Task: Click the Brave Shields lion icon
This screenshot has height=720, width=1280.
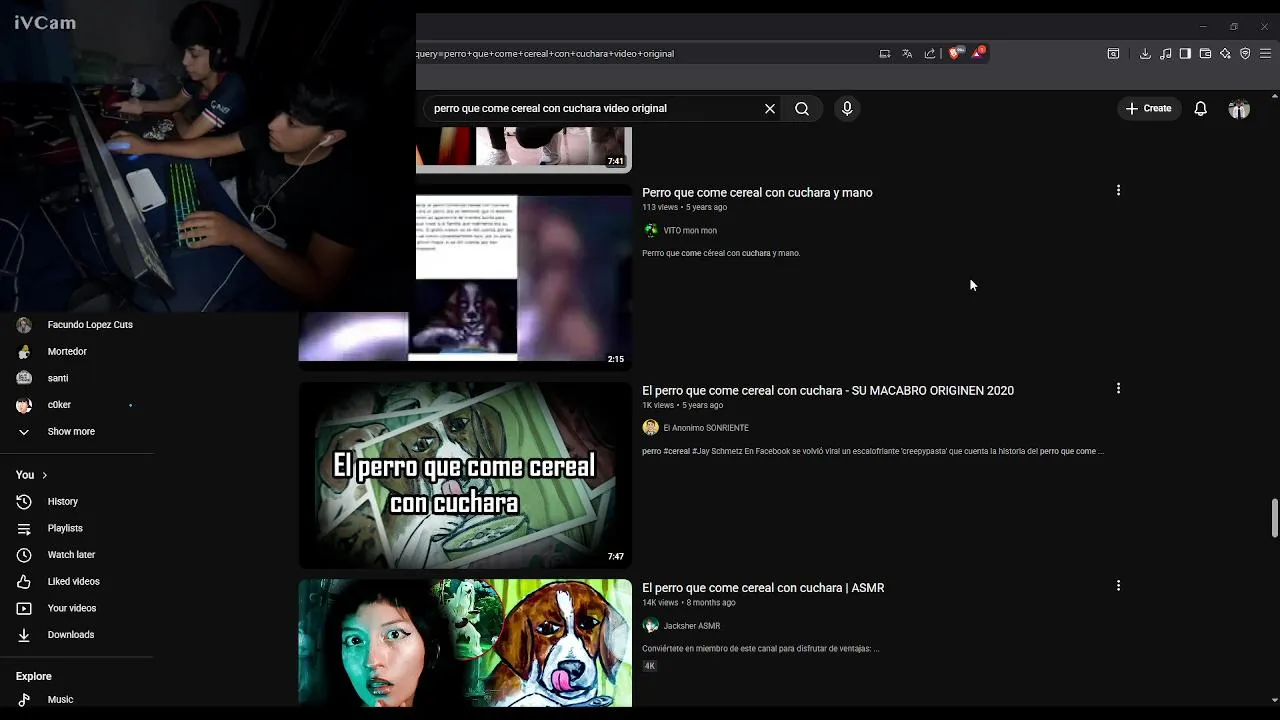Action: click(x=955, y=53)
